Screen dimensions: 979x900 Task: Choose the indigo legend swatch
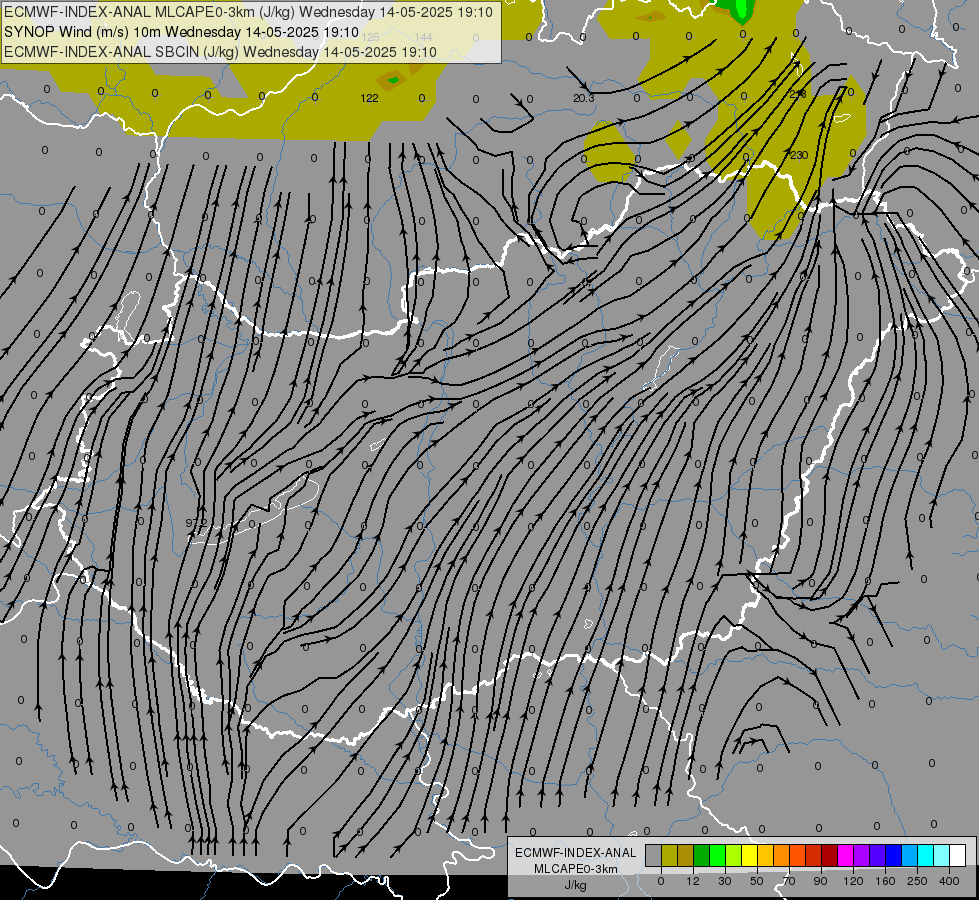[x=878, y=855]
